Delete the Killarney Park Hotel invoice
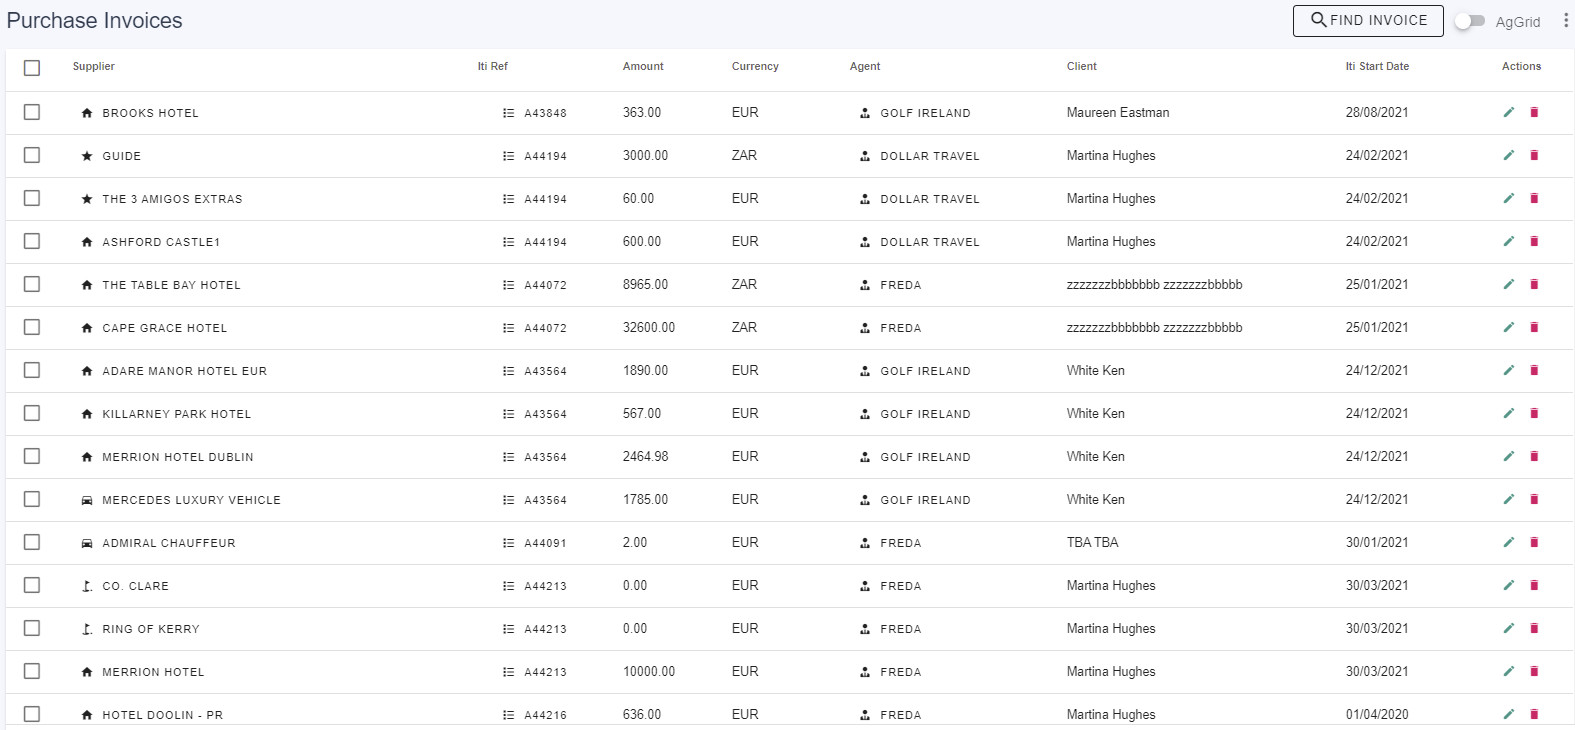 (x=1534, y=413)
